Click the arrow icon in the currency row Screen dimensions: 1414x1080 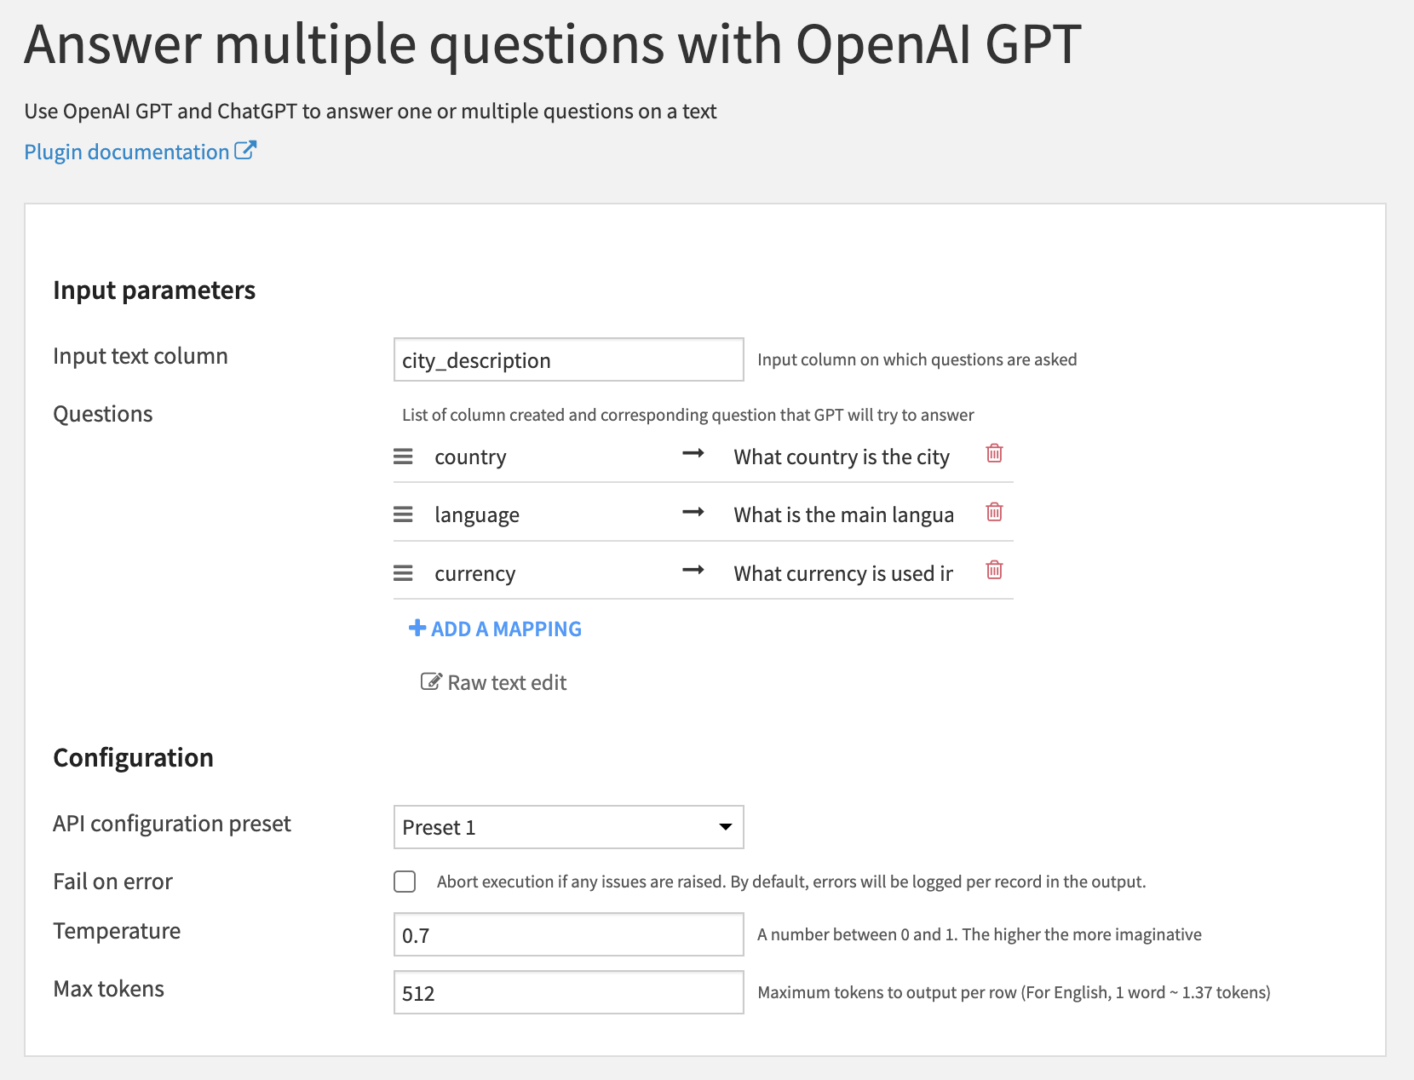point(693,569)
